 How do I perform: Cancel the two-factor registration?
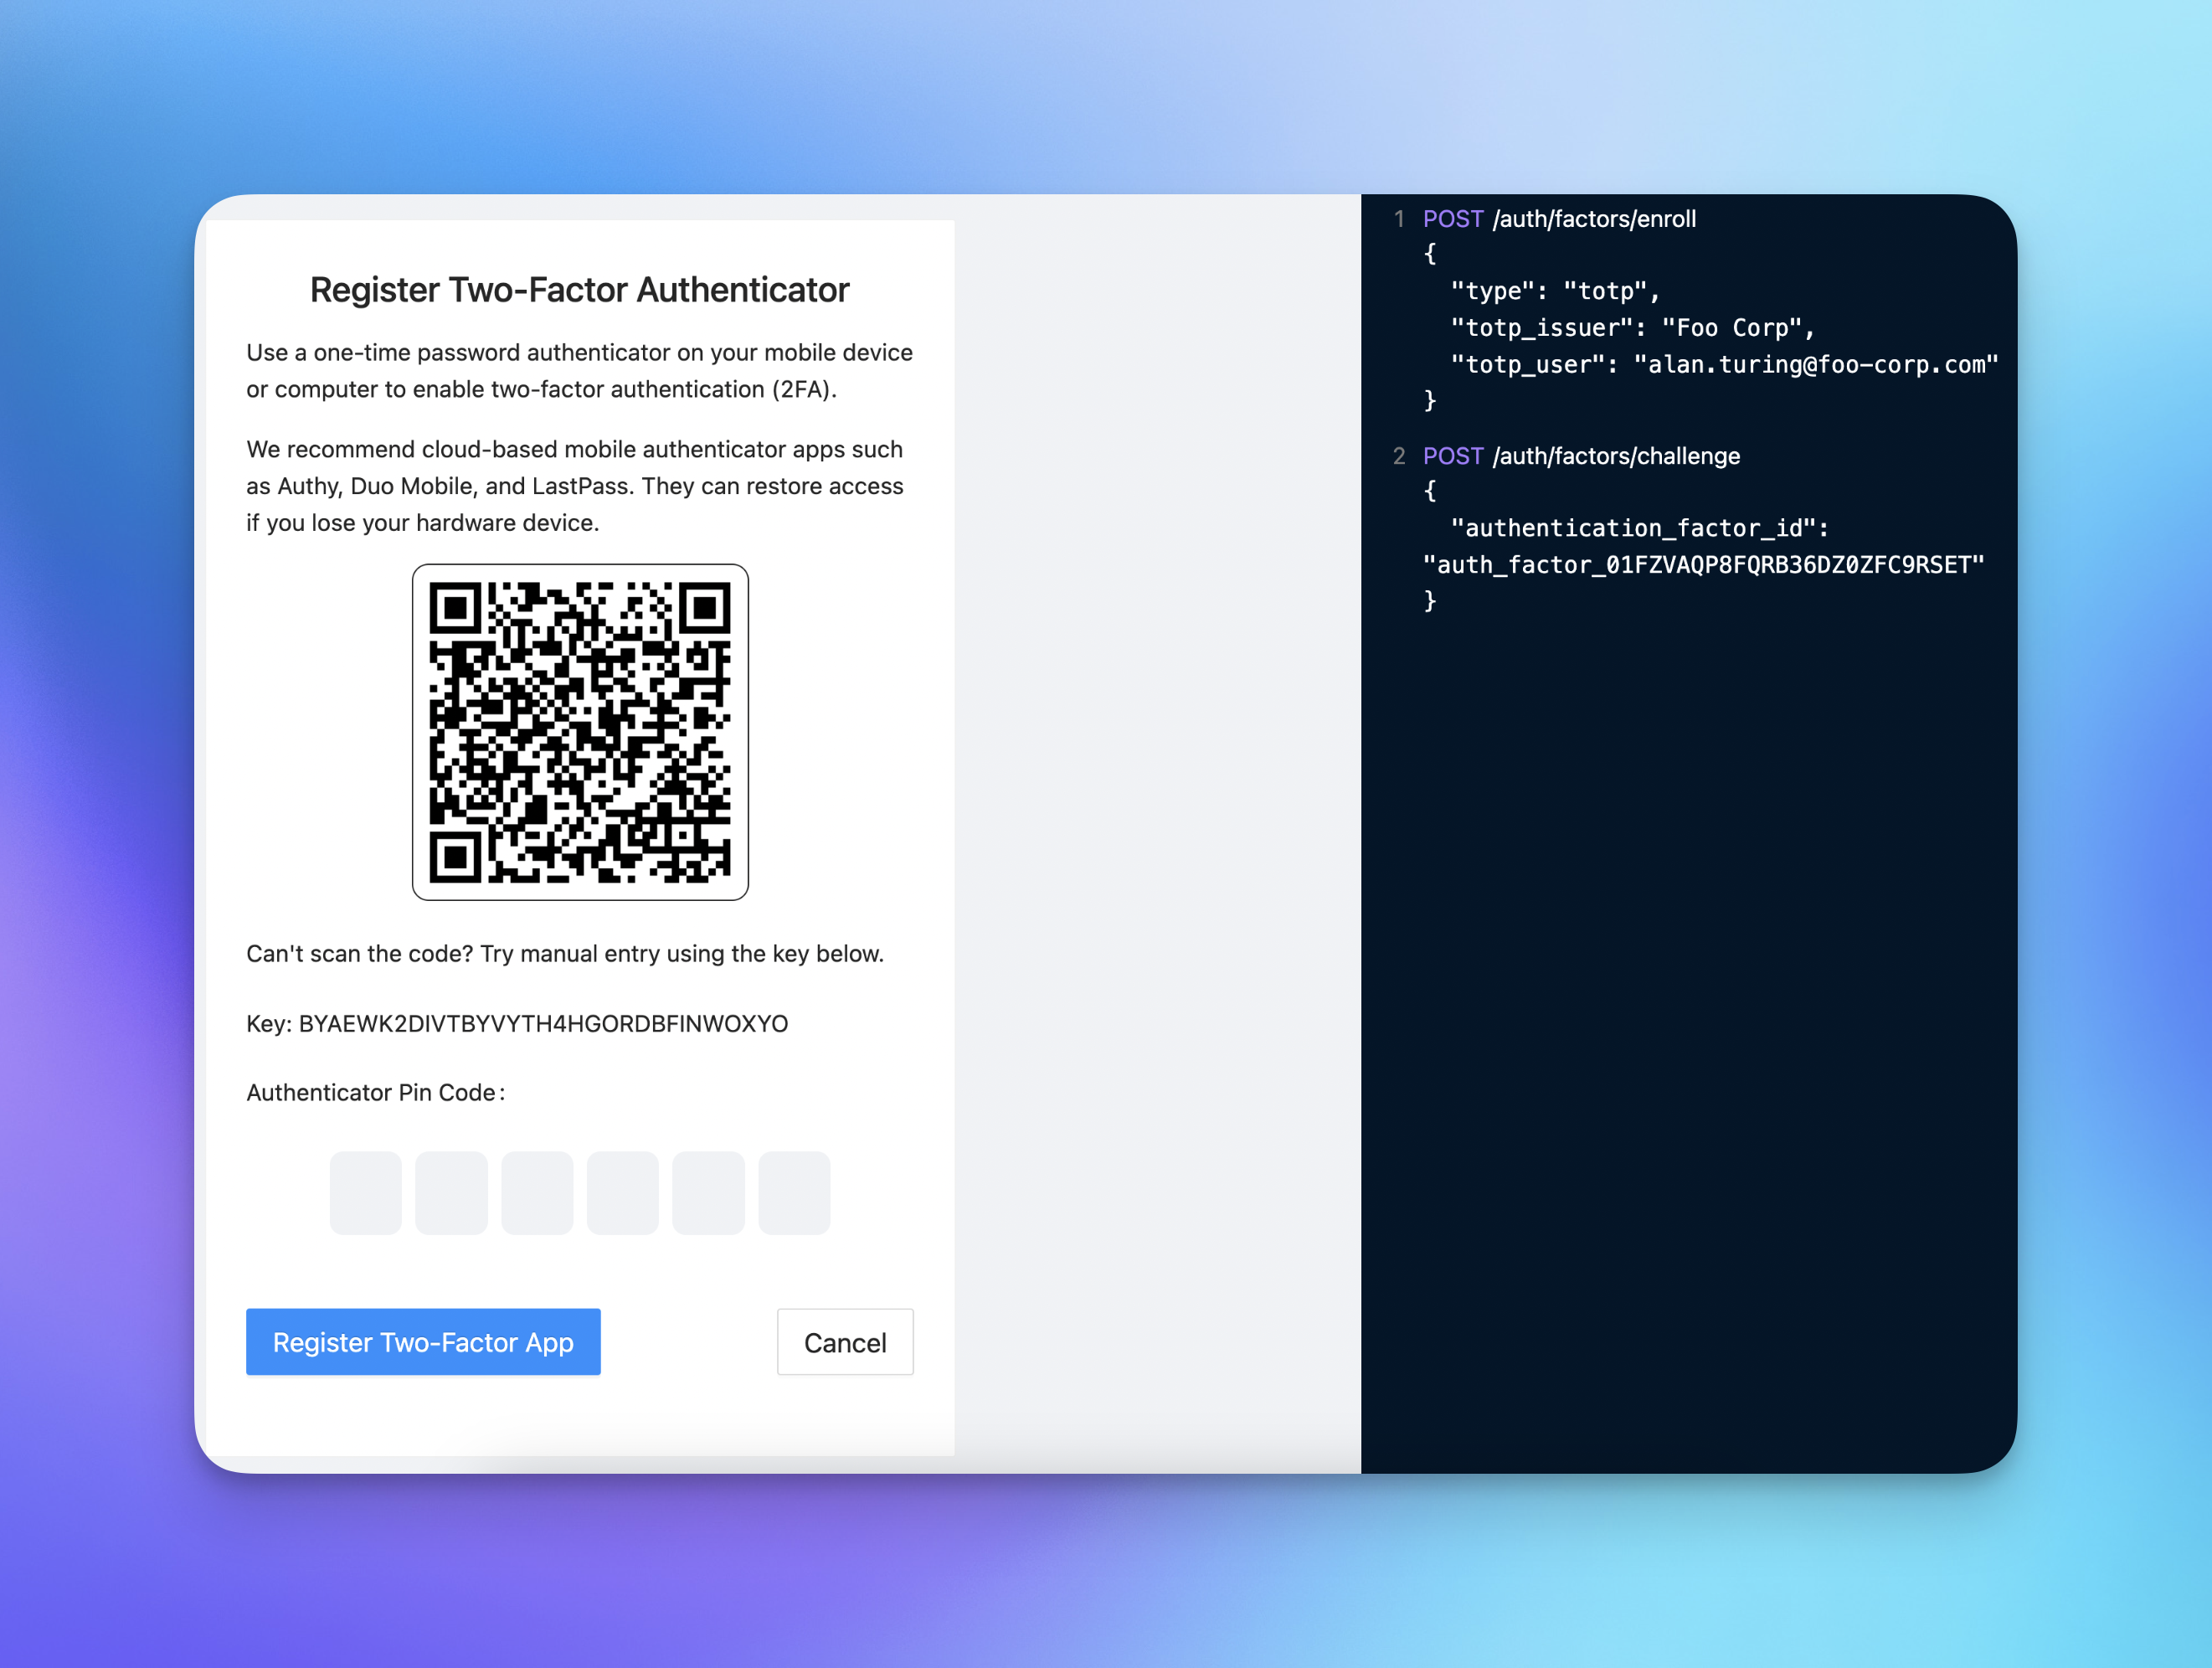point(845,1341)
